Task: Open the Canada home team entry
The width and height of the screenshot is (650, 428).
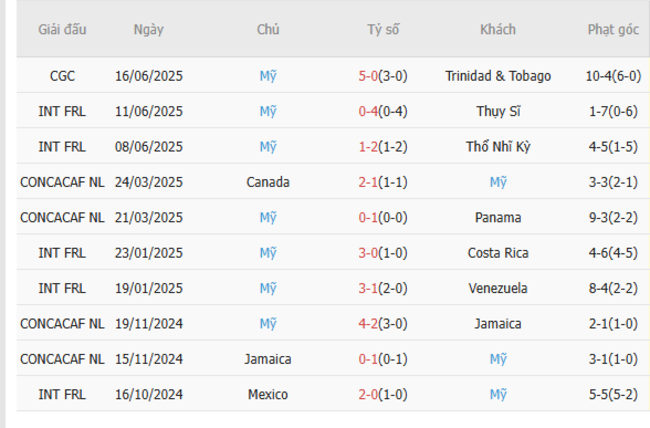Action: point(267,182)
